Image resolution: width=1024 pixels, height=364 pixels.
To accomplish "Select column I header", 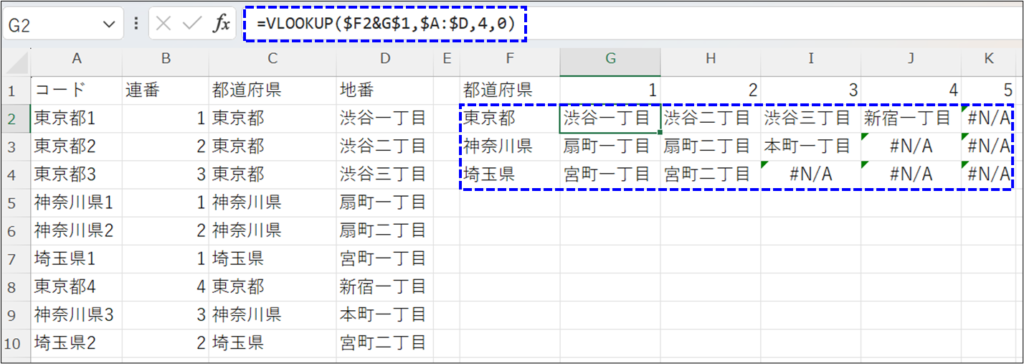I will [810, 59].
